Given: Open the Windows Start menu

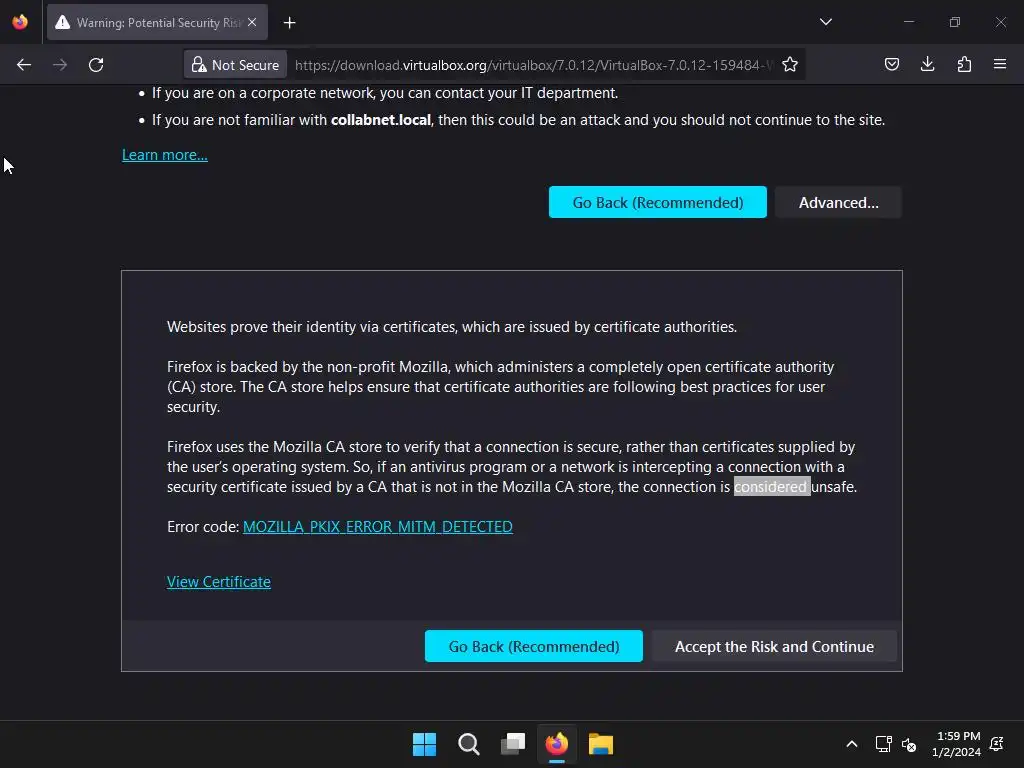Looking at the screenshot, I should pos(424,744).
